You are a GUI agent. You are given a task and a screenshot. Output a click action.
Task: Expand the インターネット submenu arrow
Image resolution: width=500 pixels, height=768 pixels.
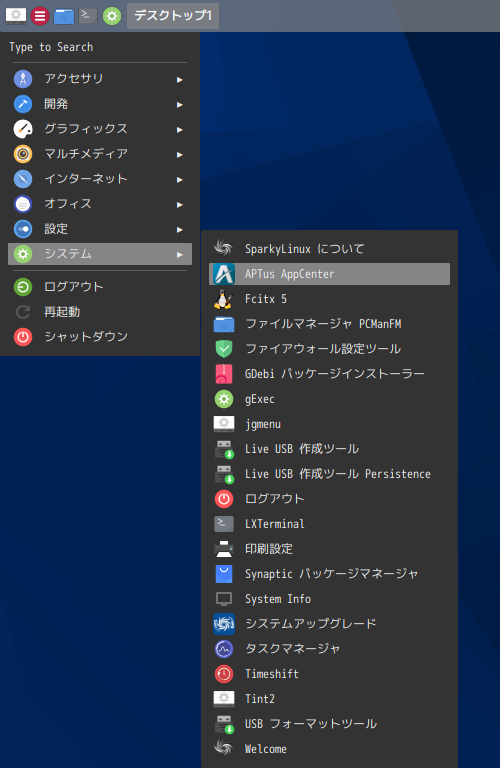pos(180,180)
